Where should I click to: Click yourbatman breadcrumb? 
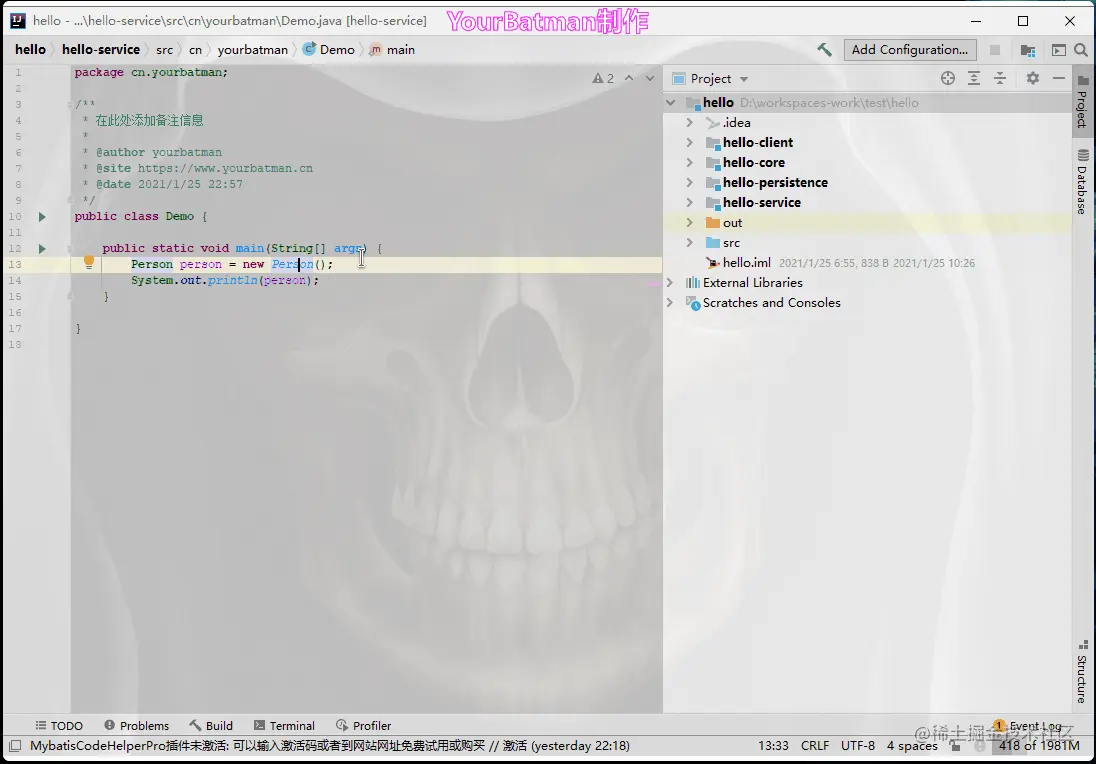click(252, 50)
